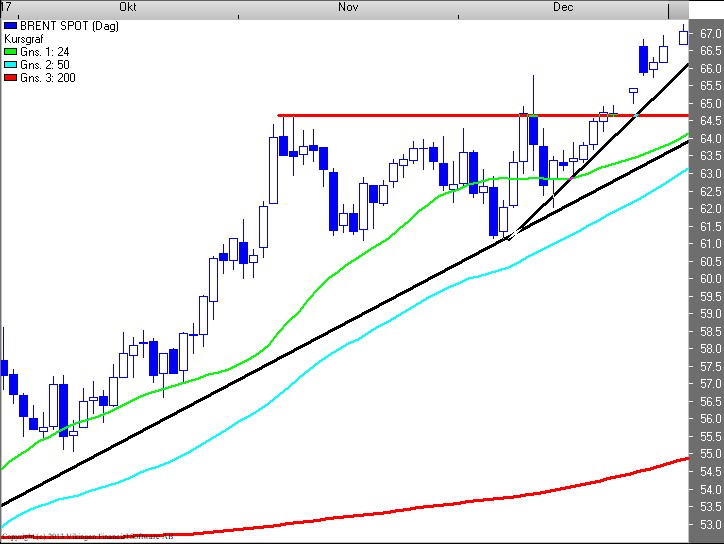Click the 'Dec' month label on time axis
Image resolution: width=724 pixels, height=544 pixels.
coord(563,7)
